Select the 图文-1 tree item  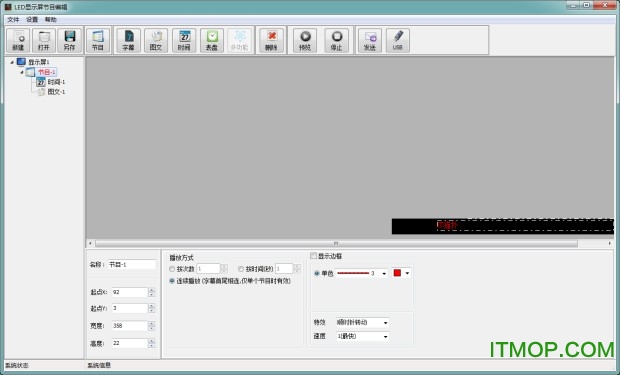(51, 92)
